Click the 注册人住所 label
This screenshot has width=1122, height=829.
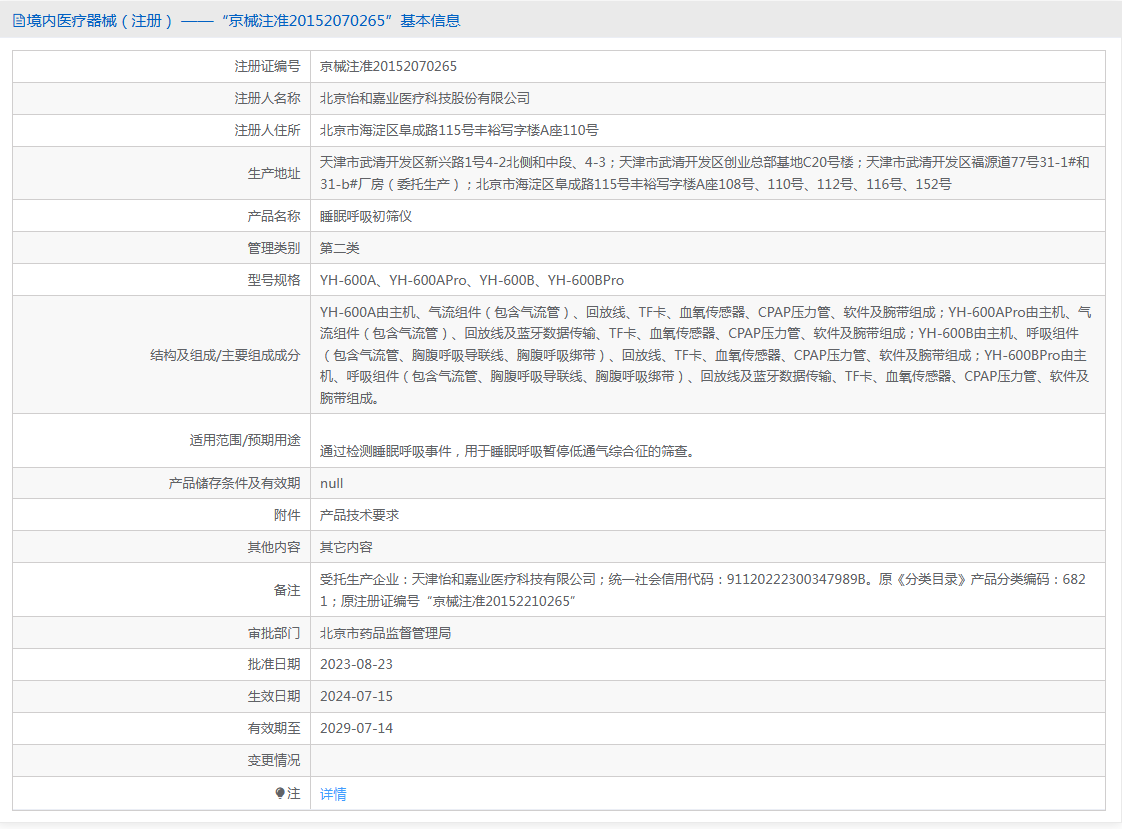pyautogui.click(x=267, y=130)
